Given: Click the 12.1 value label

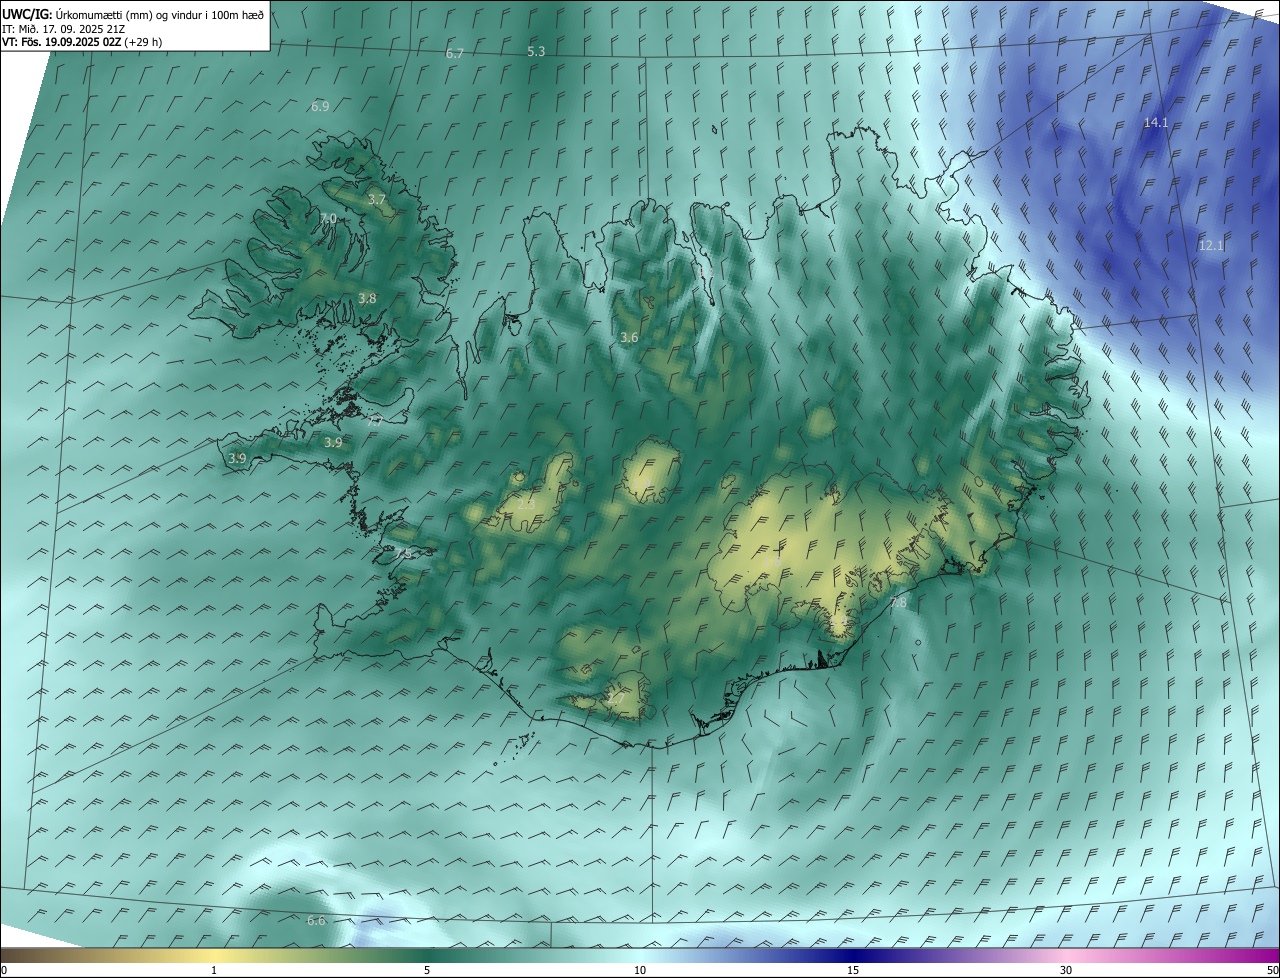Looking at the screenshot, I should coord(1211,245).
